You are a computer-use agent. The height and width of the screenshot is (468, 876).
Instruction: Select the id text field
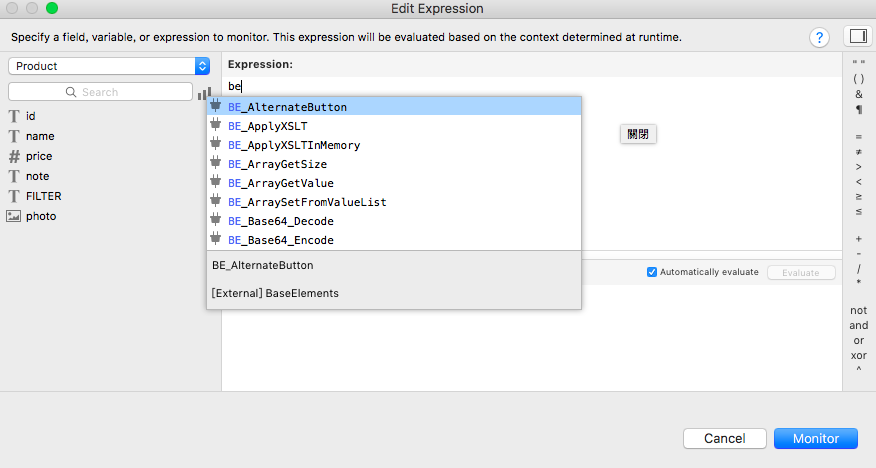point(31,116)
